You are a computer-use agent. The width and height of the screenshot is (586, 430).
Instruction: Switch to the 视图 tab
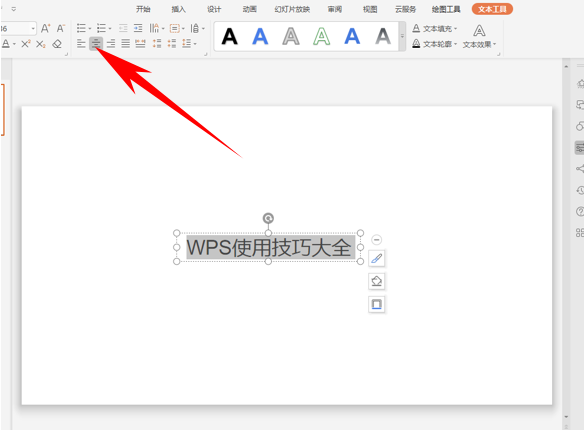point(370,9)
